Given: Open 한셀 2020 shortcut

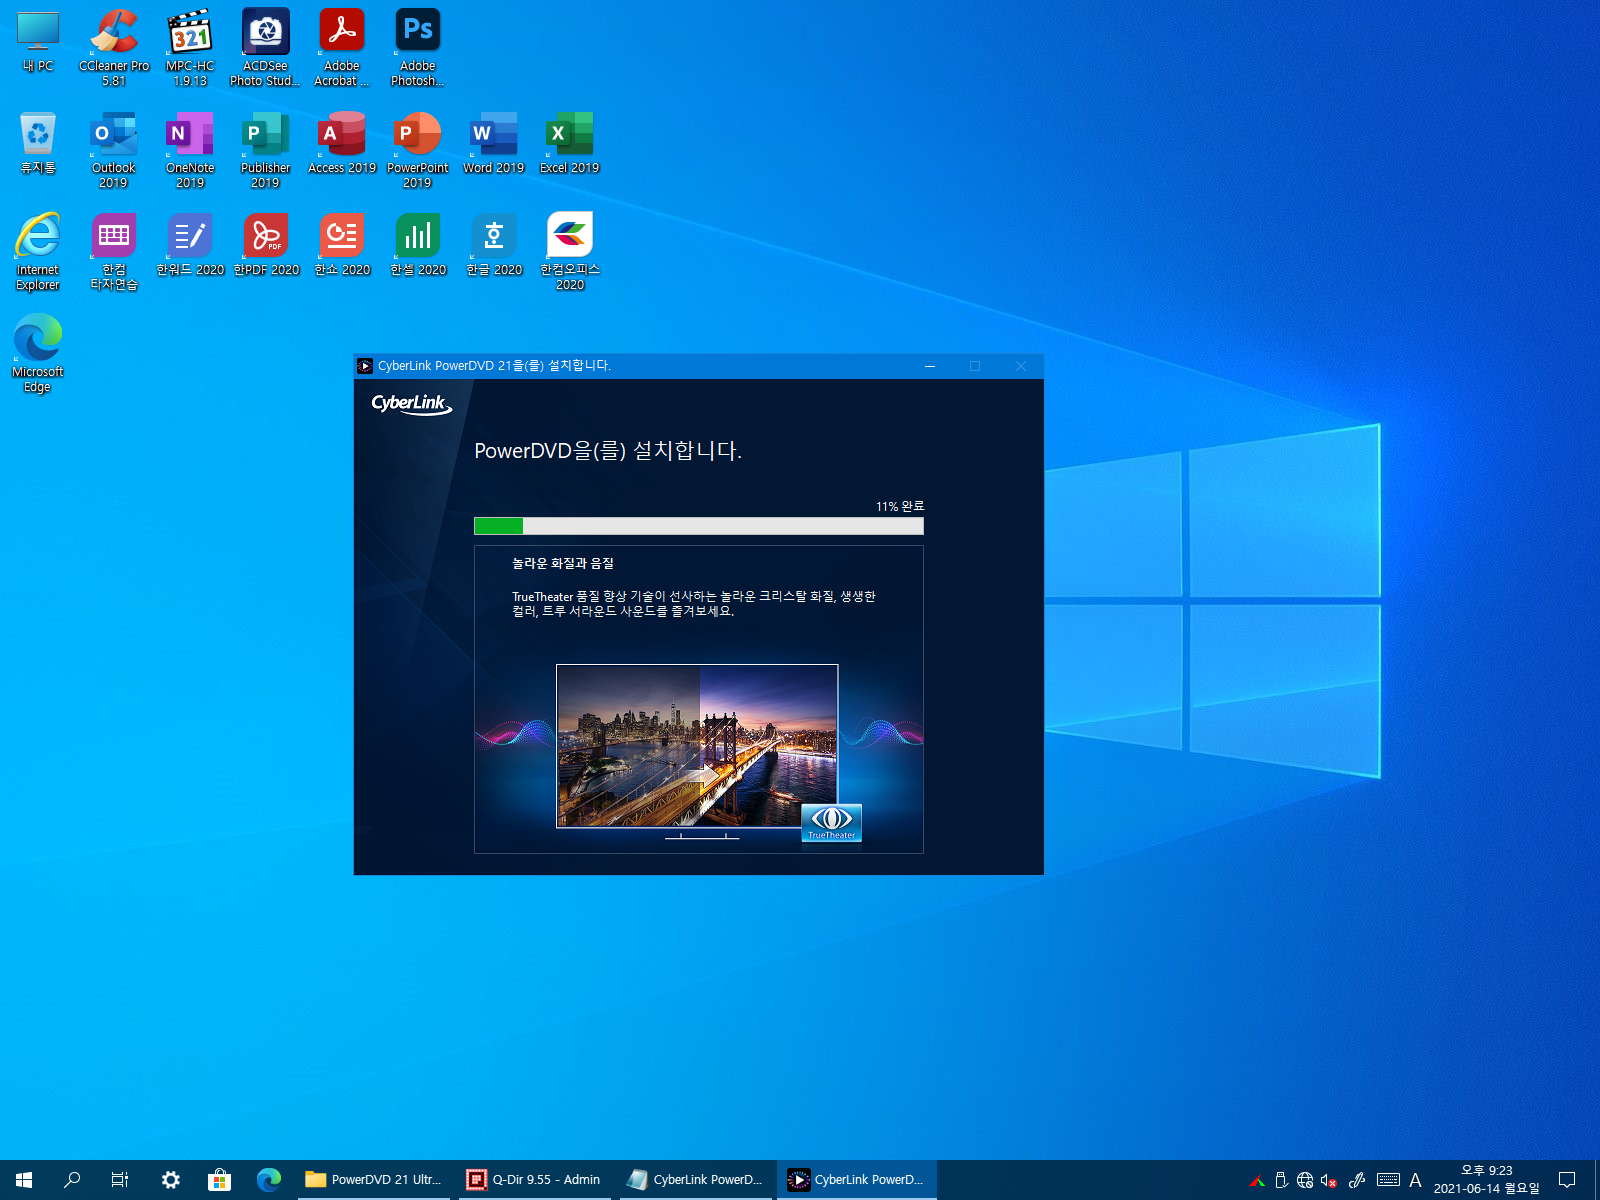Looking at the screenshot, I should pyautogui.click(x=418, y=246).
